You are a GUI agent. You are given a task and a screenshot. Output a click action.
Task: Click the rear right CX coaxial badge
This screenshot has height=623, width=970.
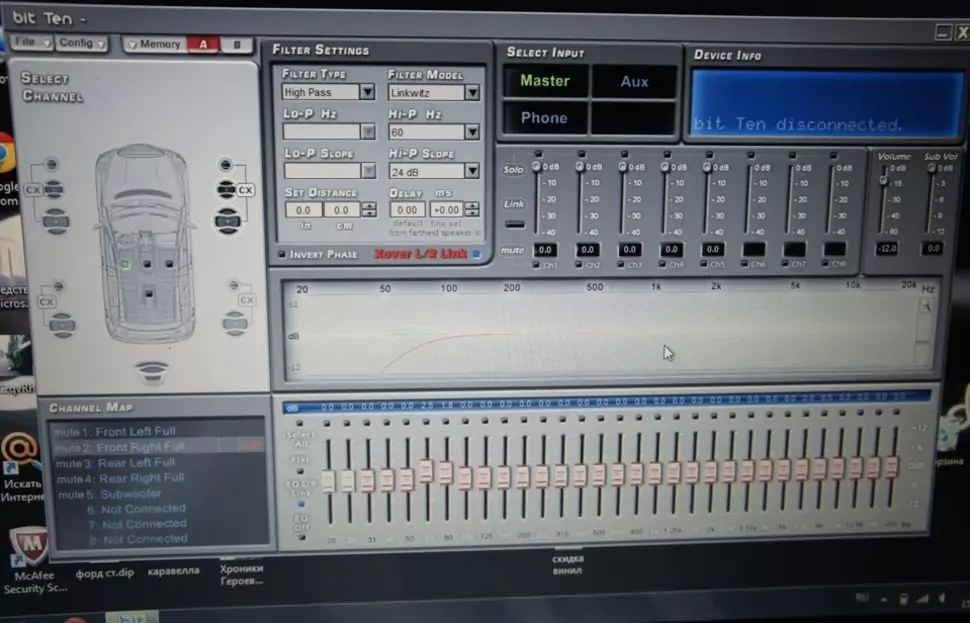247,300
